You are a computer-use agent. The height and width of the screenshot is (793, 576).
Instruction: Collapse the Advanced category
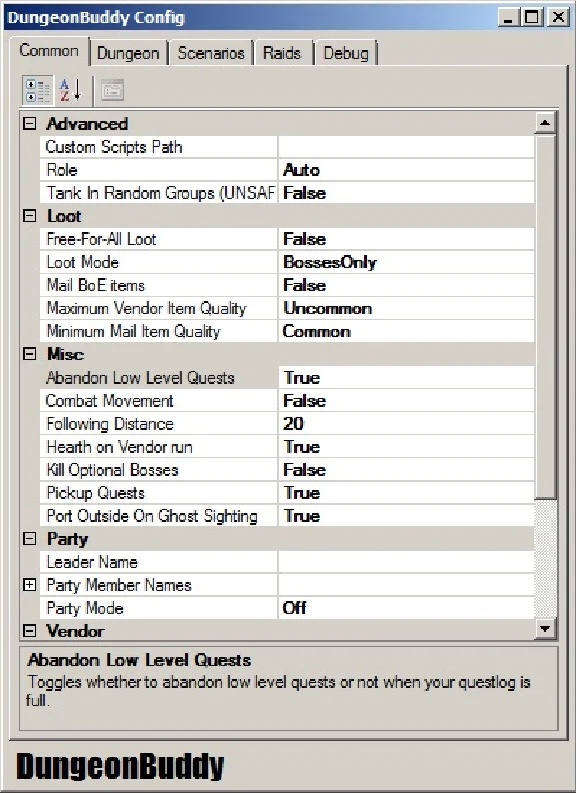30,123
